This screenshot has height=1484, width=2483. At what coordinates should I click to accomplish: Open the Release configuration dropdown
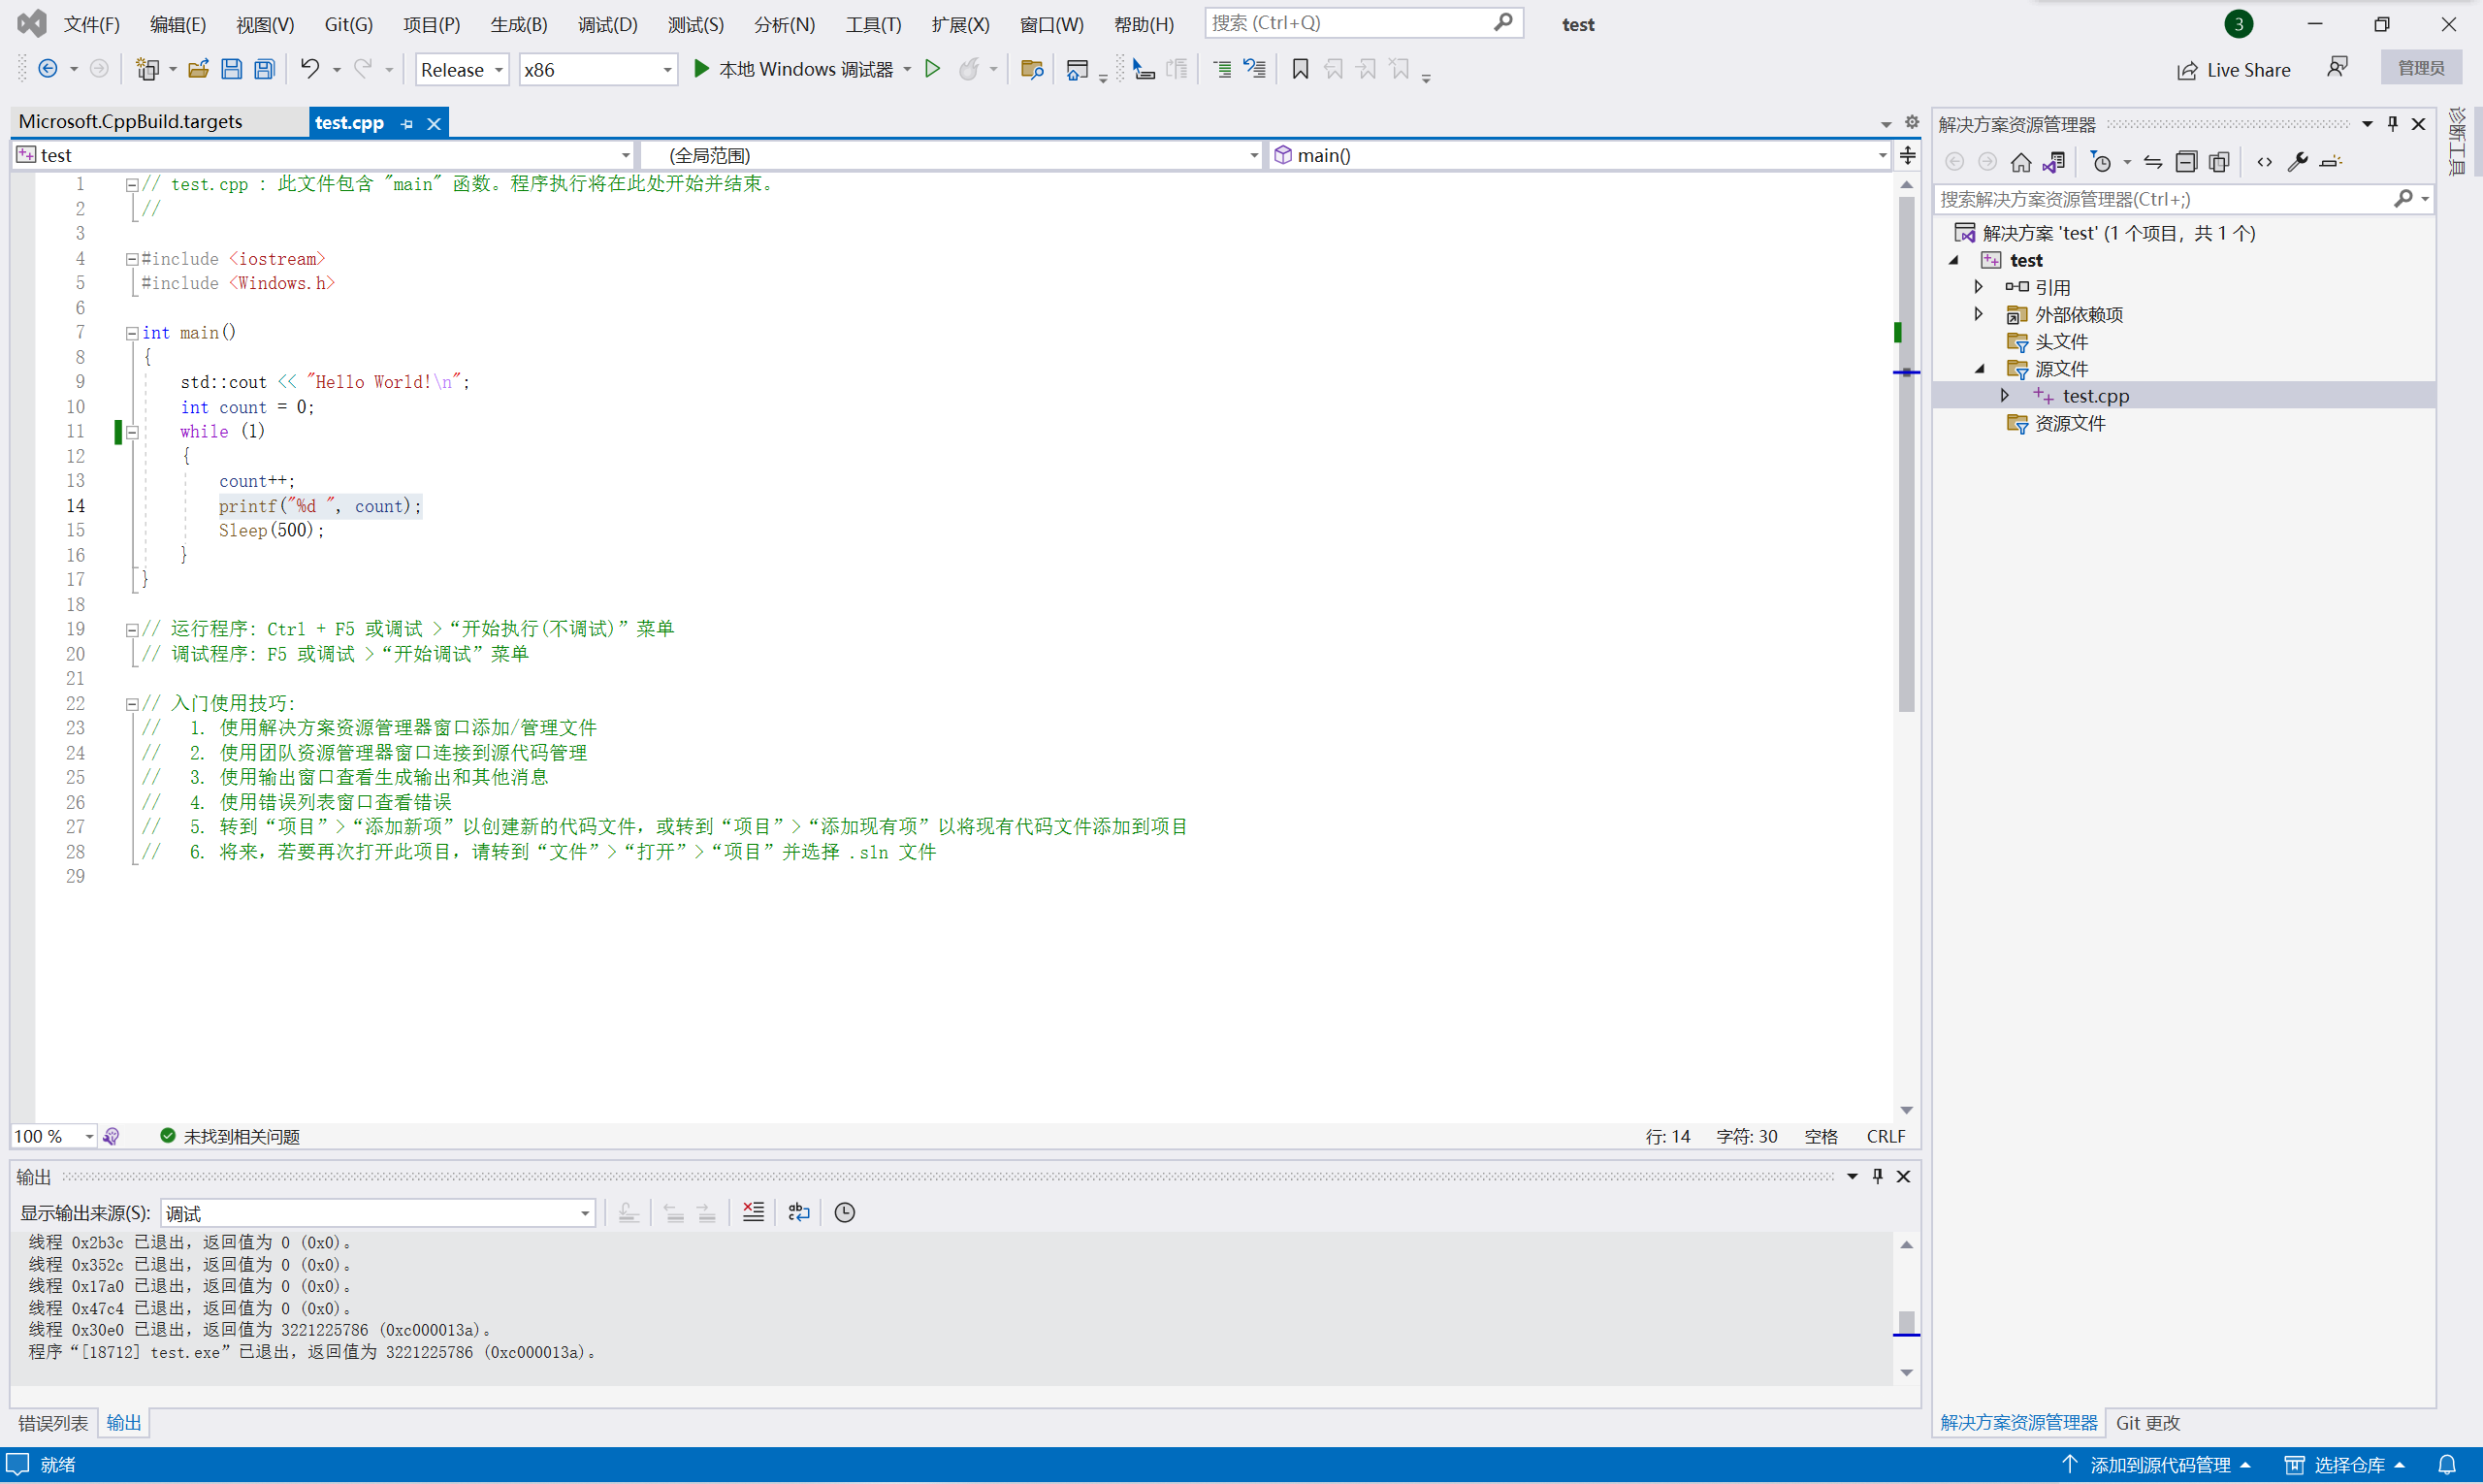pyautogui.click(x=462, y=69)
